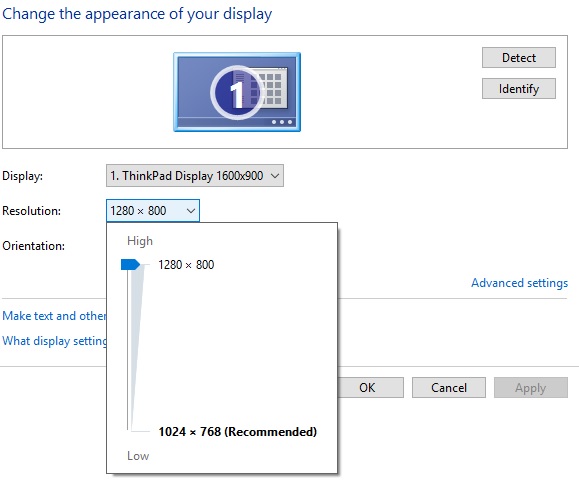Open 'What display settings' help link
The width and height of the screenshot is (579, 480).
(x=54, y=340)
